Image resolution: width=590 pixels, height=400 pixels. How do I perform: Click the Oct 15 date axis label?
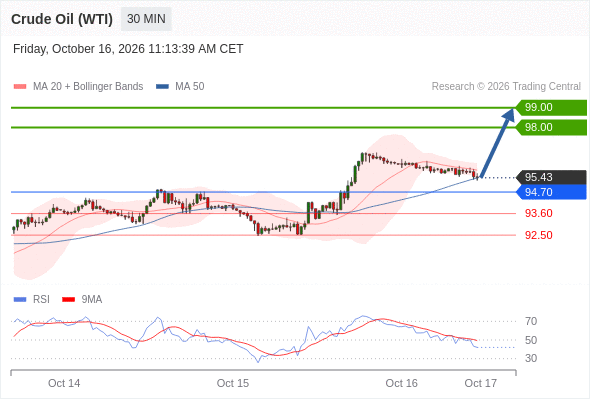(x=233, y=383)
